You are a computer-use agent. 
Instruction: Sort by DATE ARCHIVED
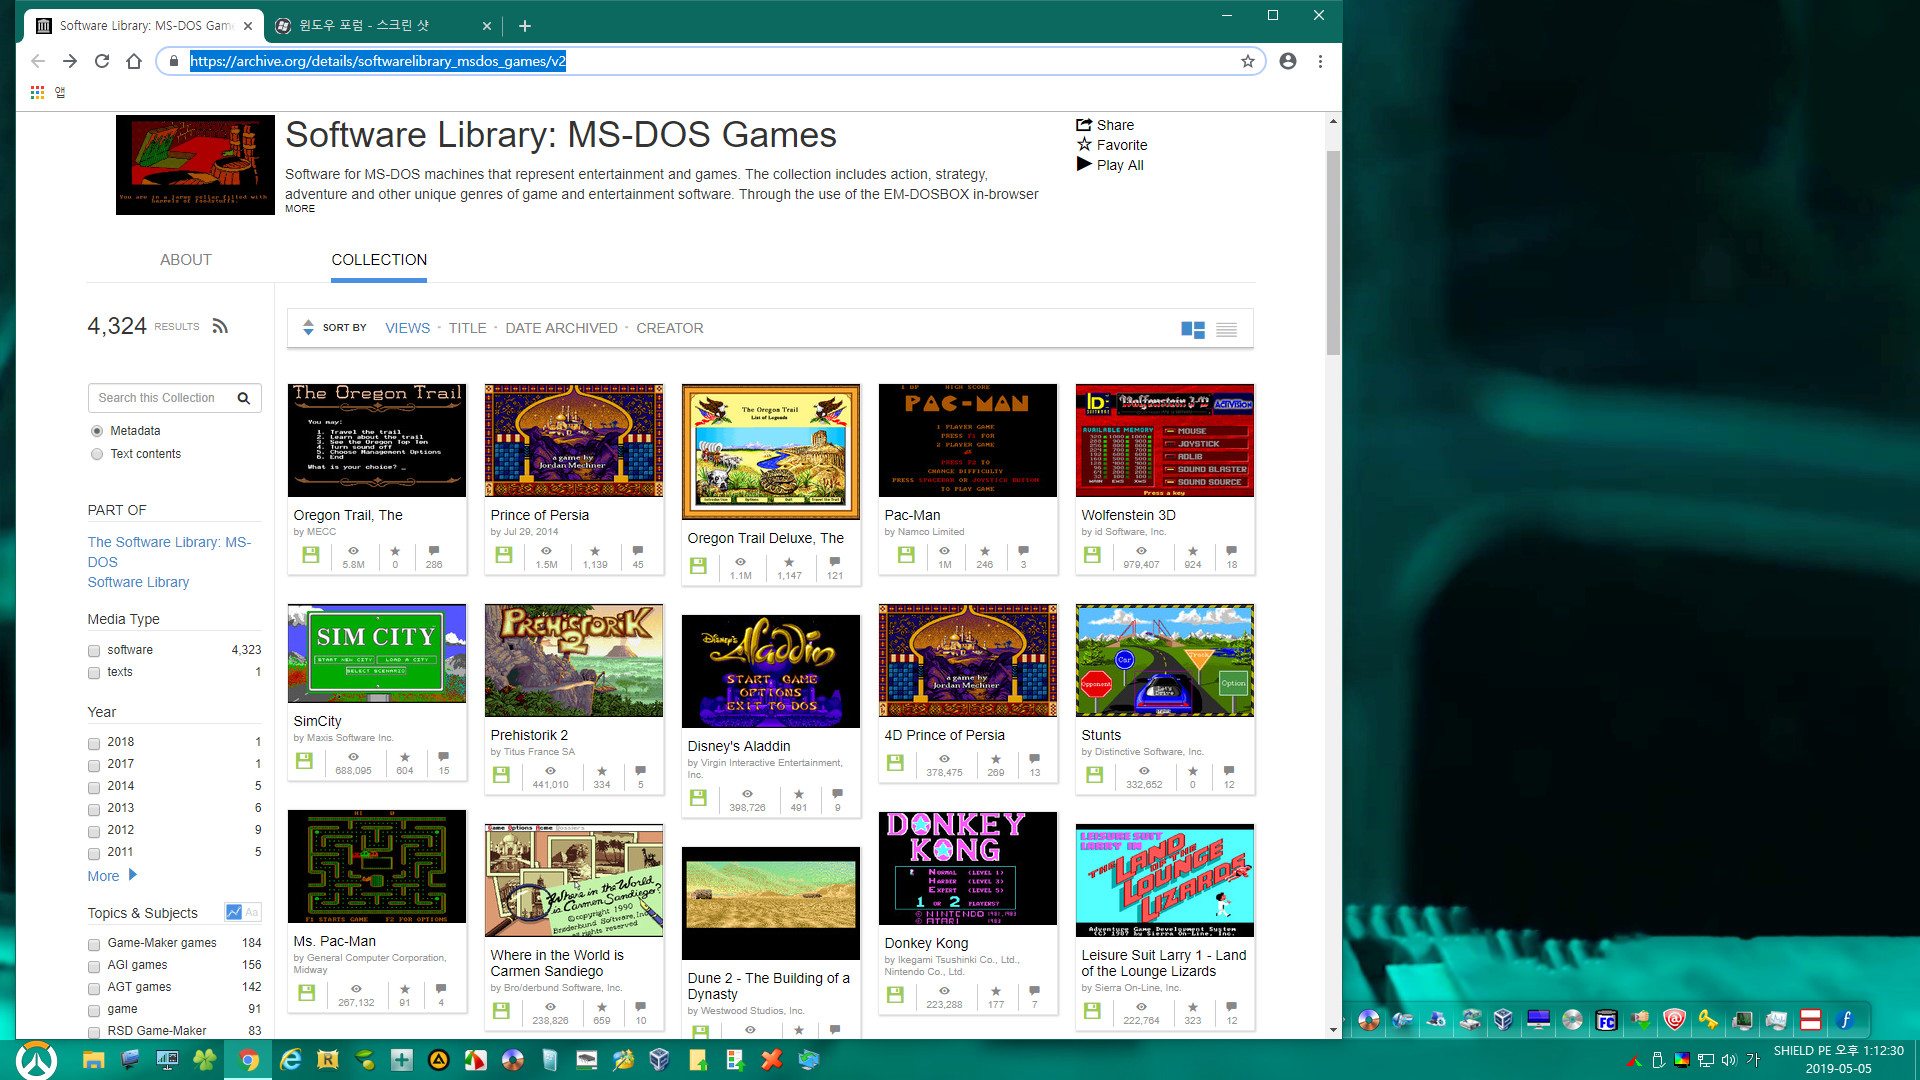click(561, 328)
